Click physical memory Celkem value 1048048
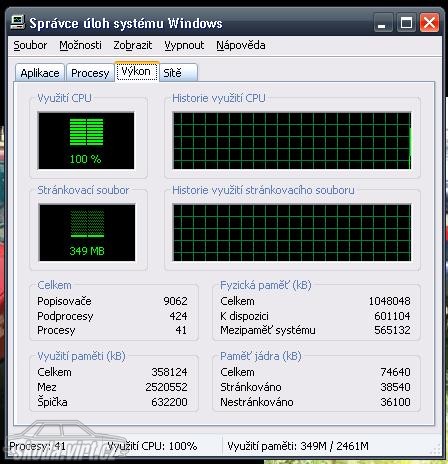 [389, 301]
